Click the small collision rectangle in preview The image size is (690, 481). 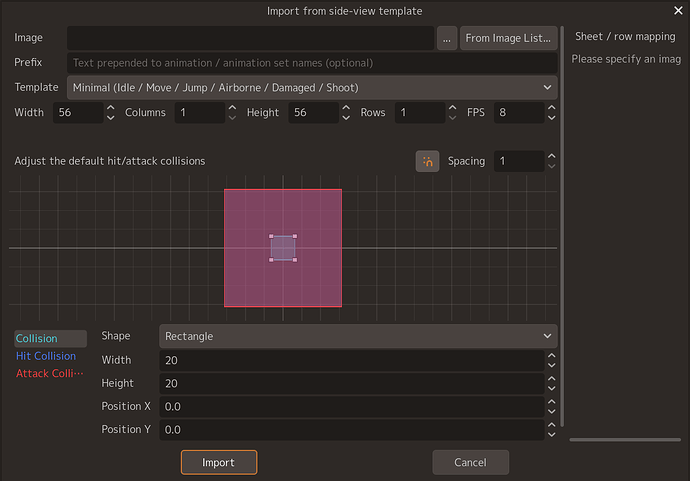point(283,248)
